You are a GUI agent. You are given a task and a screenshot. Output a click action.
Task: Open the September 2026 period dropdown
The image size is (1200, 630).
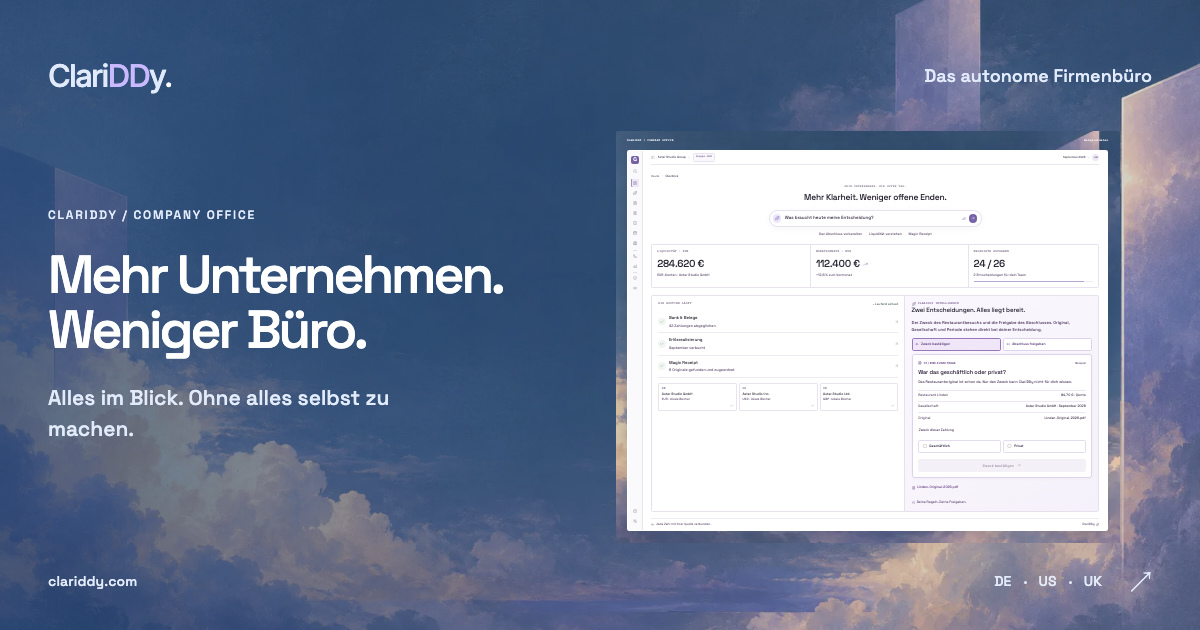(x=1074, y=157)
